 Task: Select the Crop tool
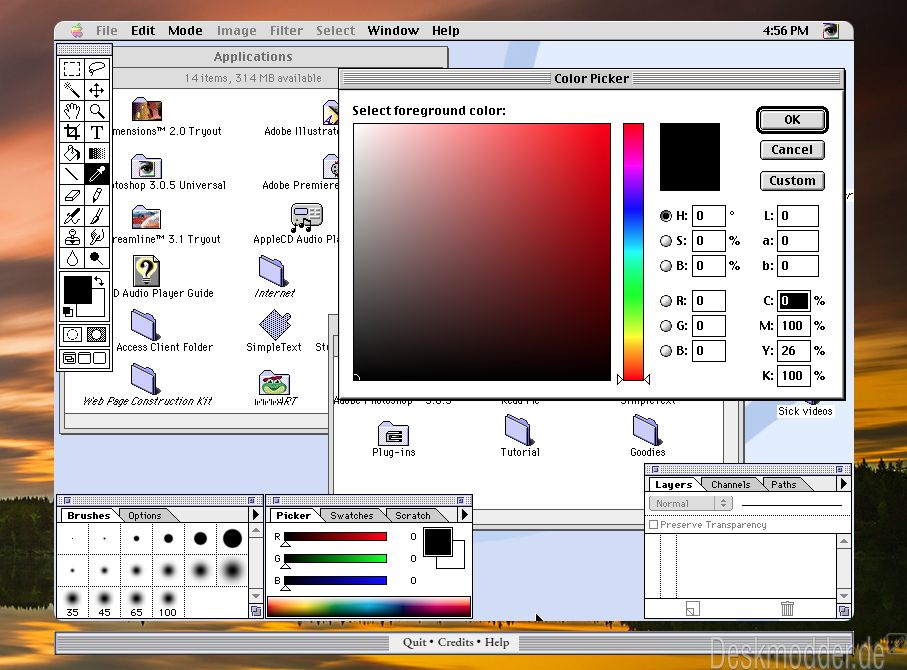coord(72,132)
